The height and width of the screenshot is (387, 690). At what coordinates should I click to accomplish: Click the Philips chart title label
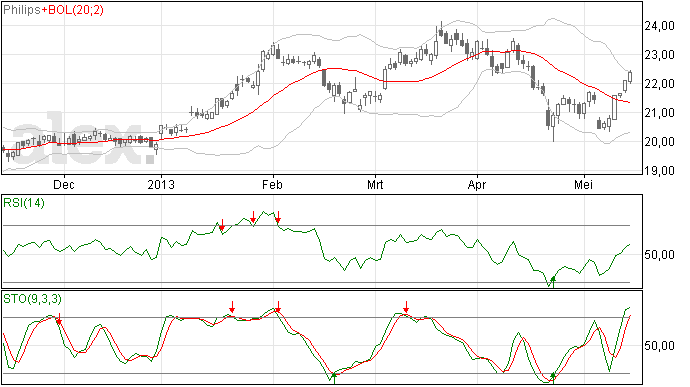(x=22, y=10)
